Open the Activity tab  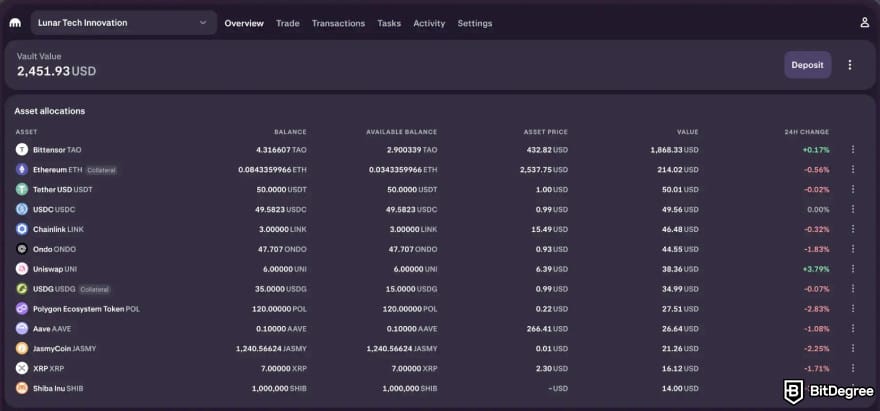[429, 24]
